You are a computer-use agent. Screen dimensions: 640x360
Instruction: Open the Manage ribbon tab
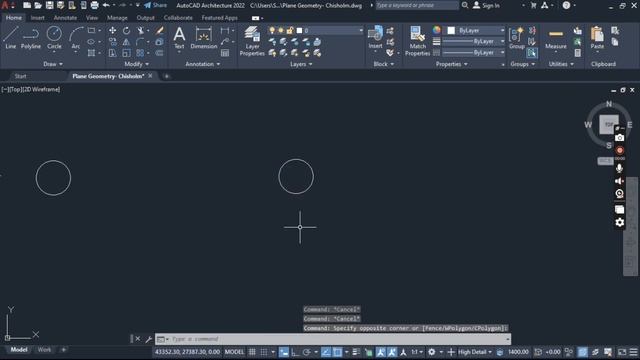tap(117, 18)
